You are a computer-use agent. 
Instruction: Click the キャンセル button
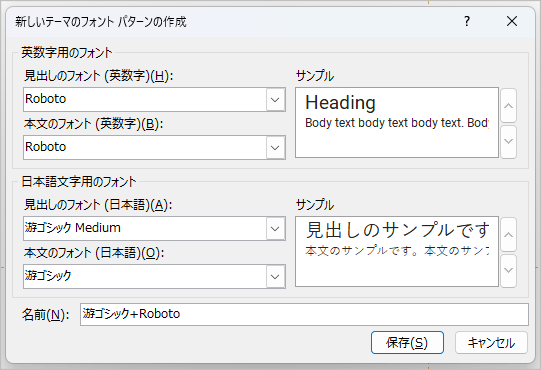click(491, 342)
